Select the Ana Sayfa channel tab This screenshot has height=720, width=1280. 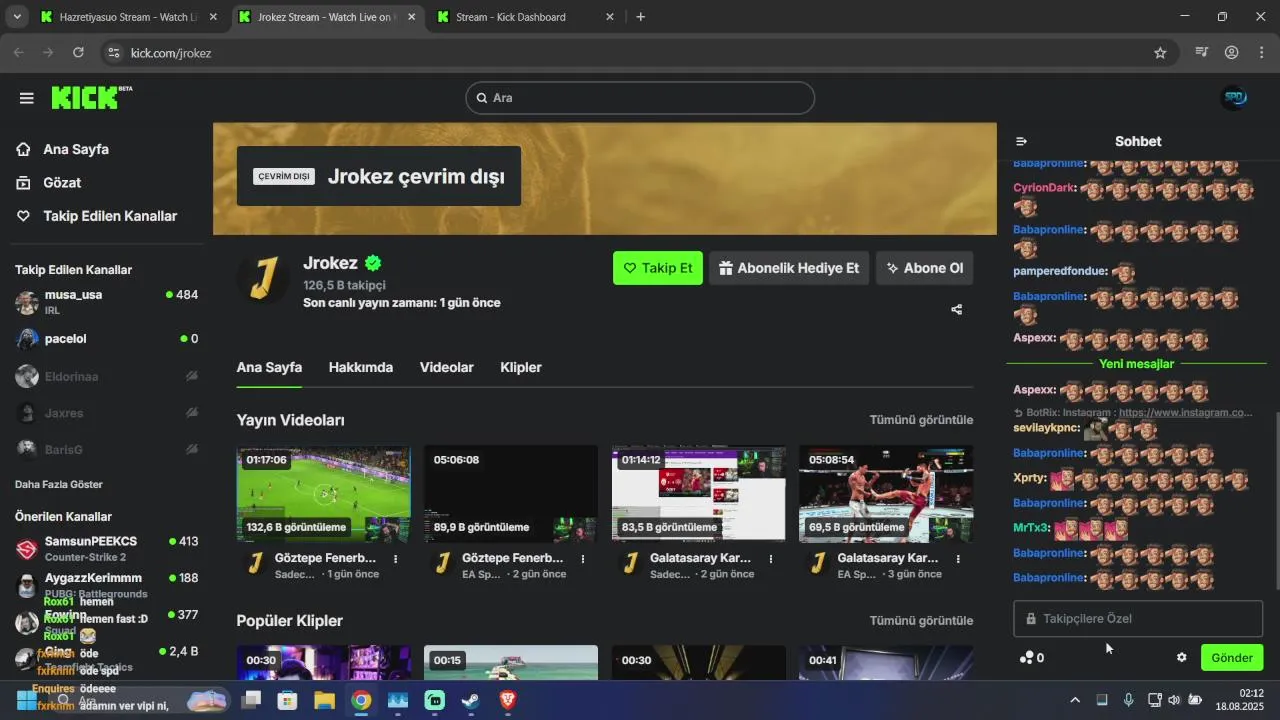pos(269,367)
